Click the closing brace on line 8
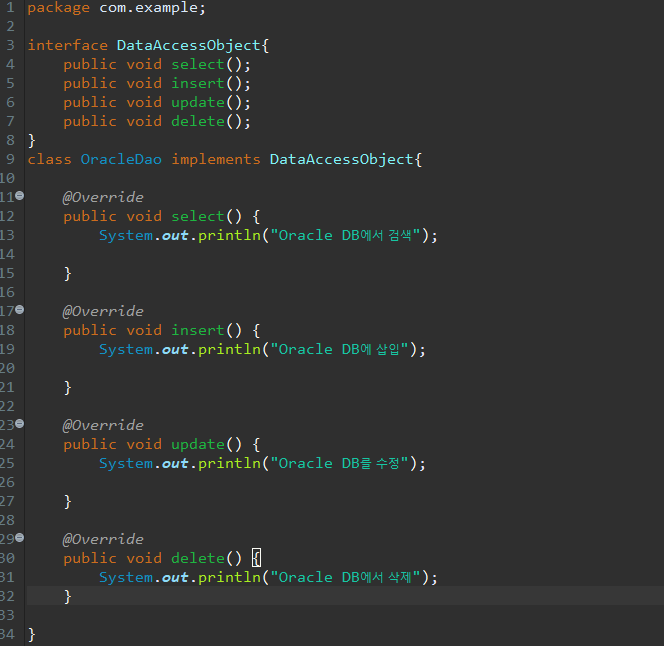The height and width of the screenshot is (646, 664). point(31,141)
